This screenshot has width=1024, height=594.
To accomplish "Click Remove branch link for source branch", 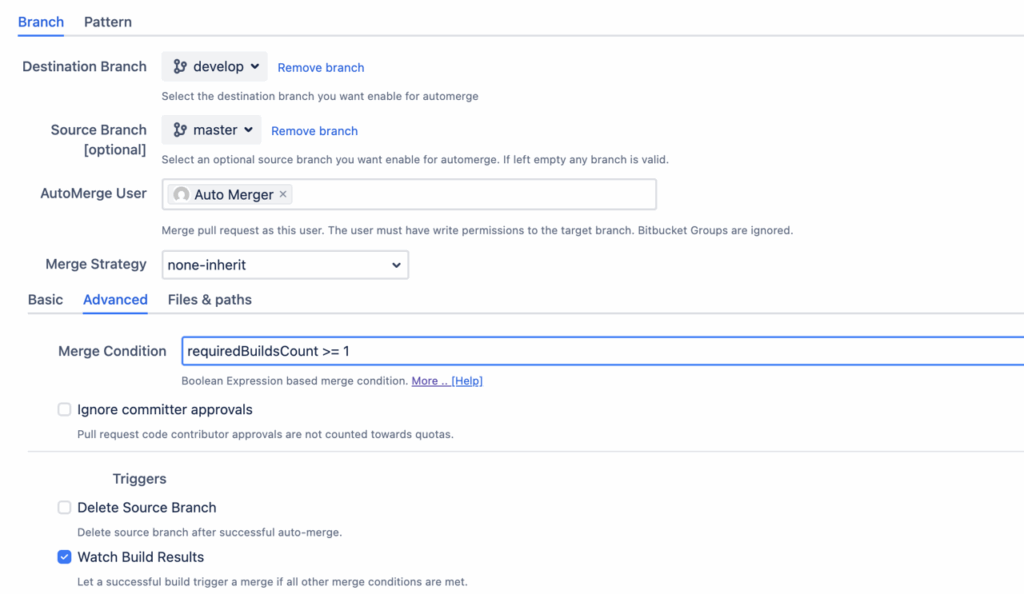I will 314,131.
